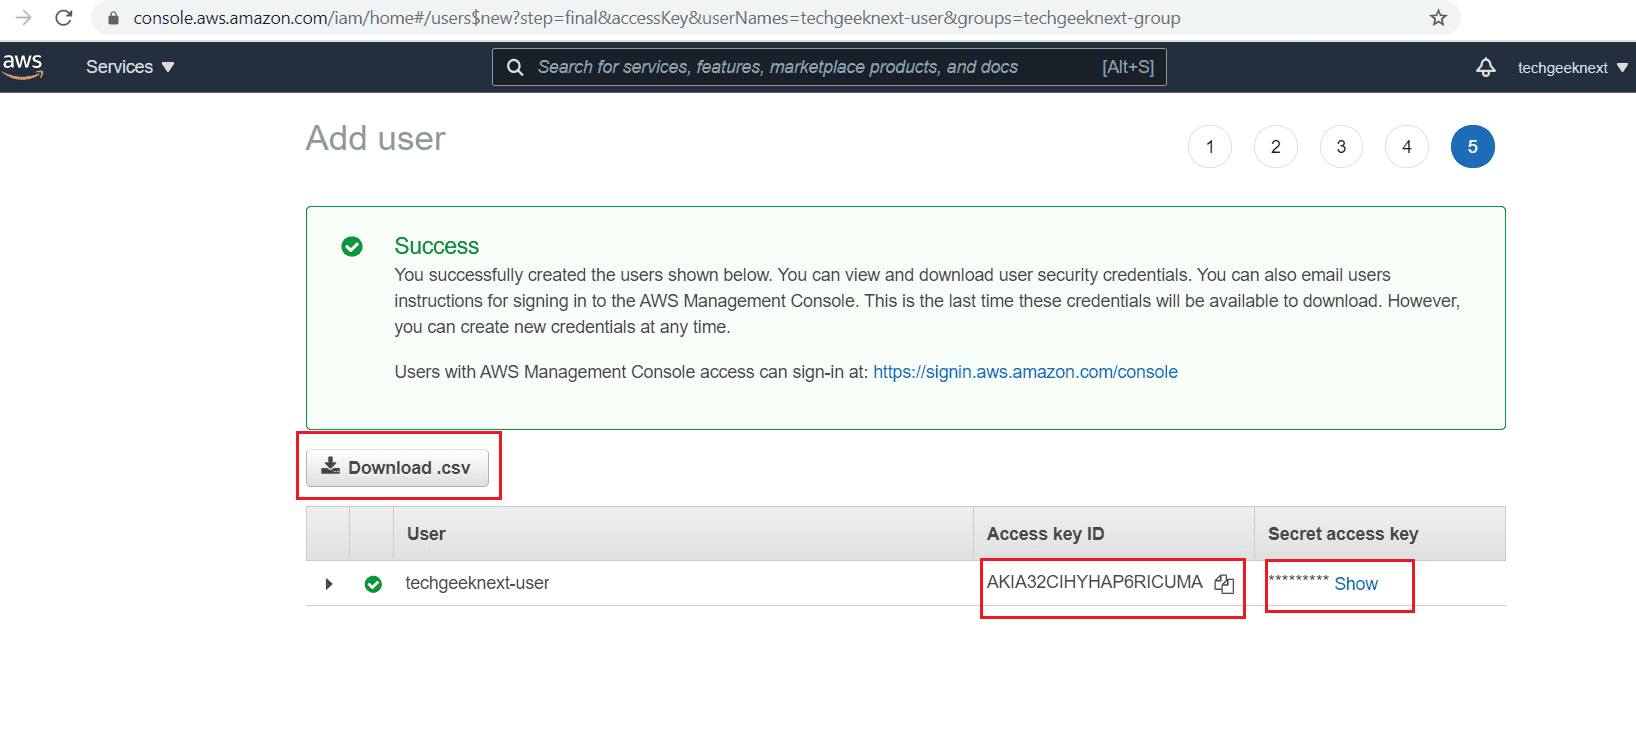Click the green success check beside techgeeknext-user

point(373,584)
